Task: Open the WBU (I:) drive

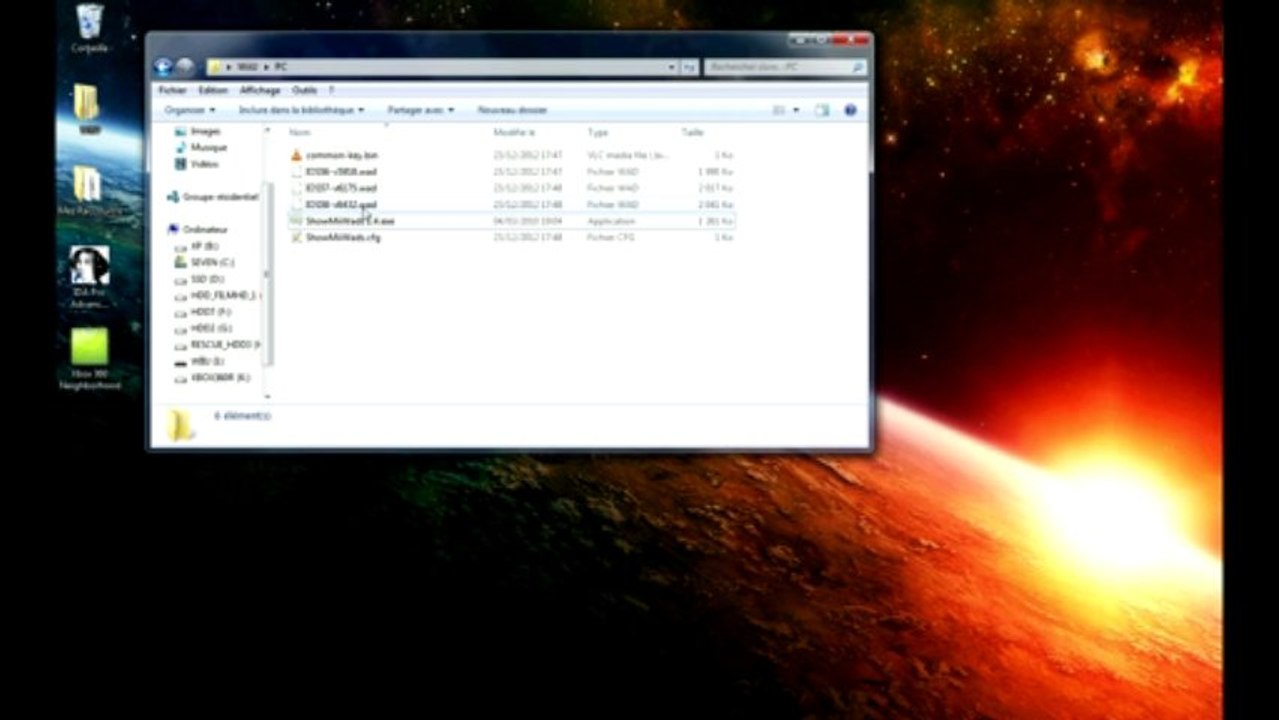Action: 207,361
